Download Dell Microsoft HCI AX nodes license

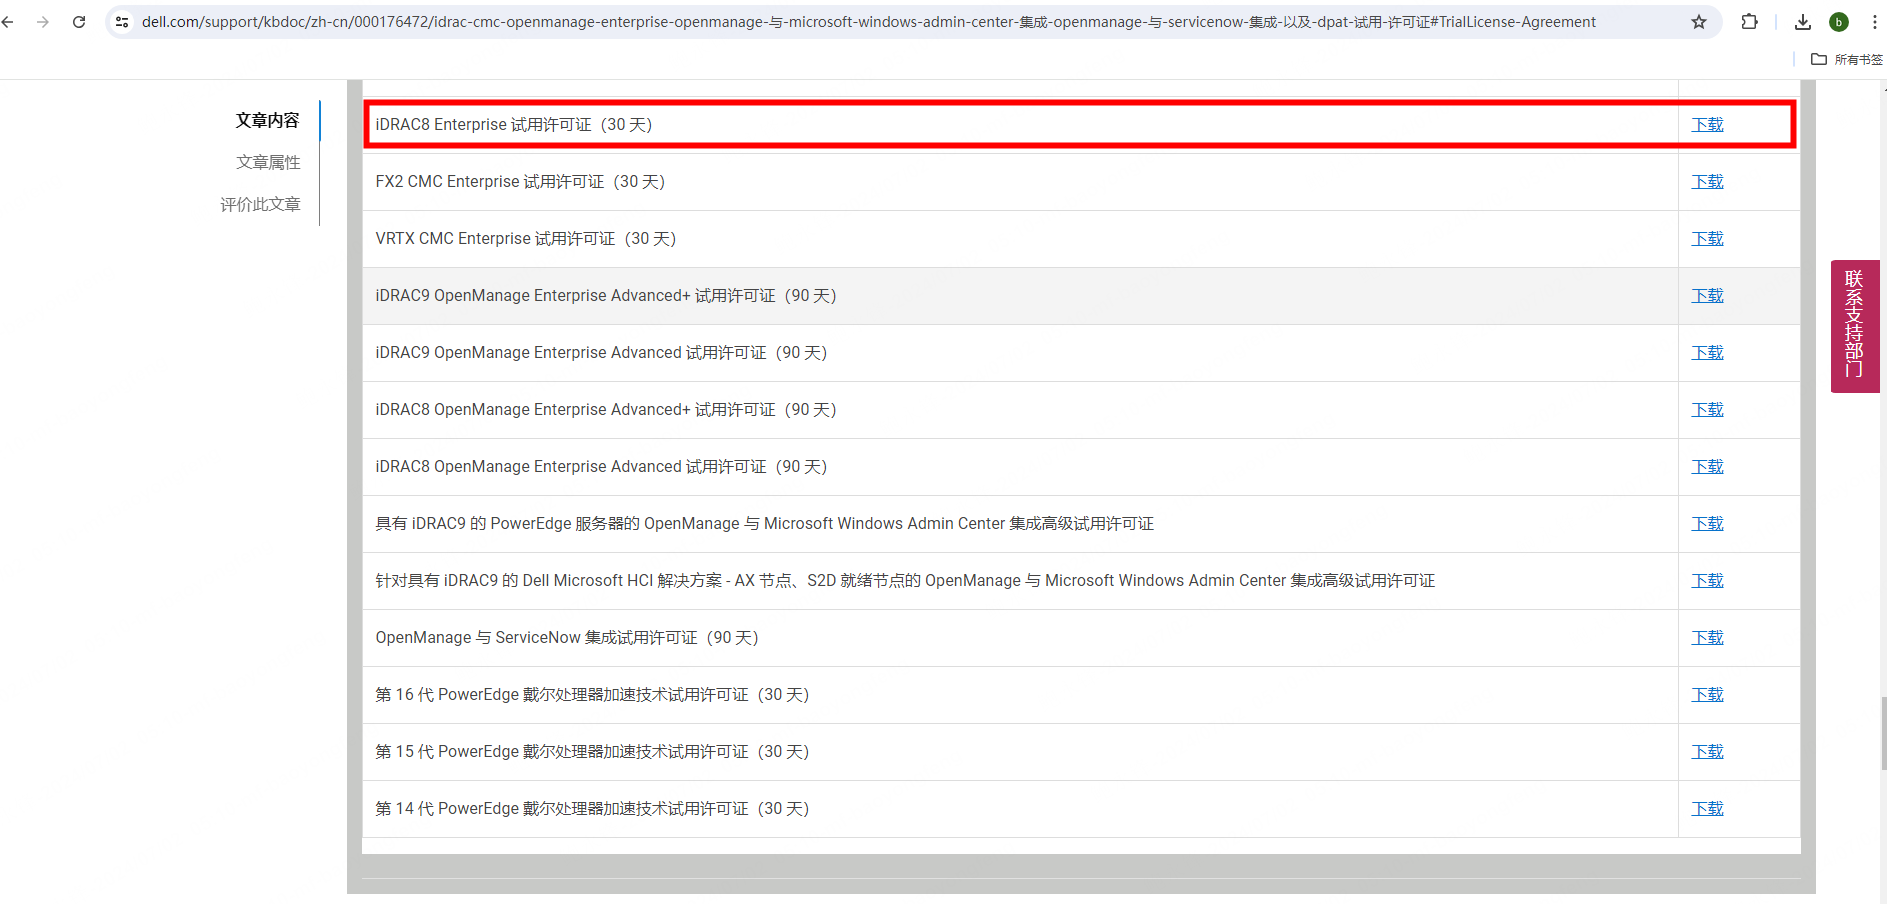coord(1707,580)
